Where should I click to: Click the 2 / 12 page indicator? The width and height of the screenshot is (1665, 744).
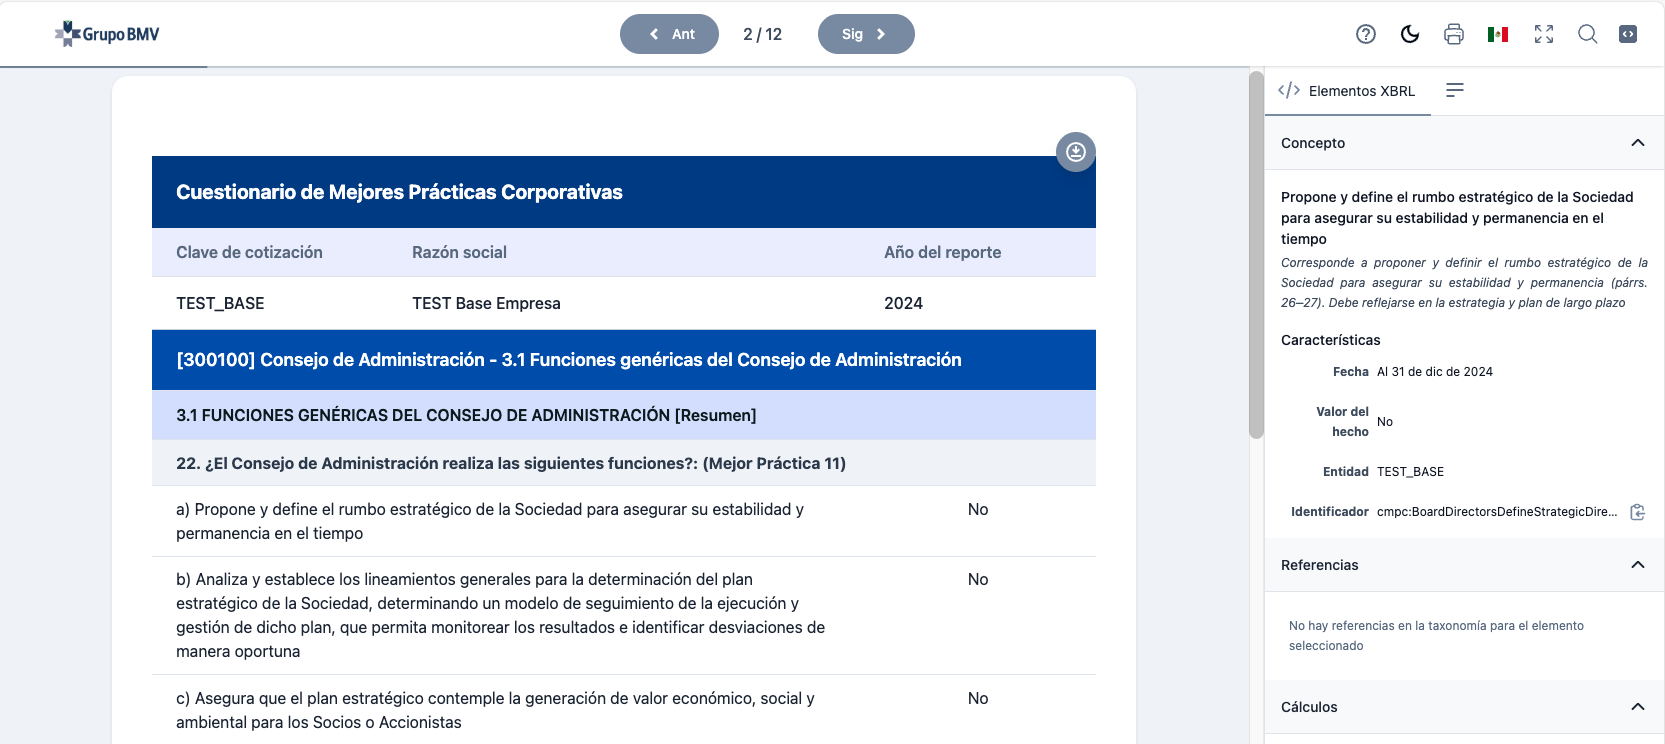point(762,34)
